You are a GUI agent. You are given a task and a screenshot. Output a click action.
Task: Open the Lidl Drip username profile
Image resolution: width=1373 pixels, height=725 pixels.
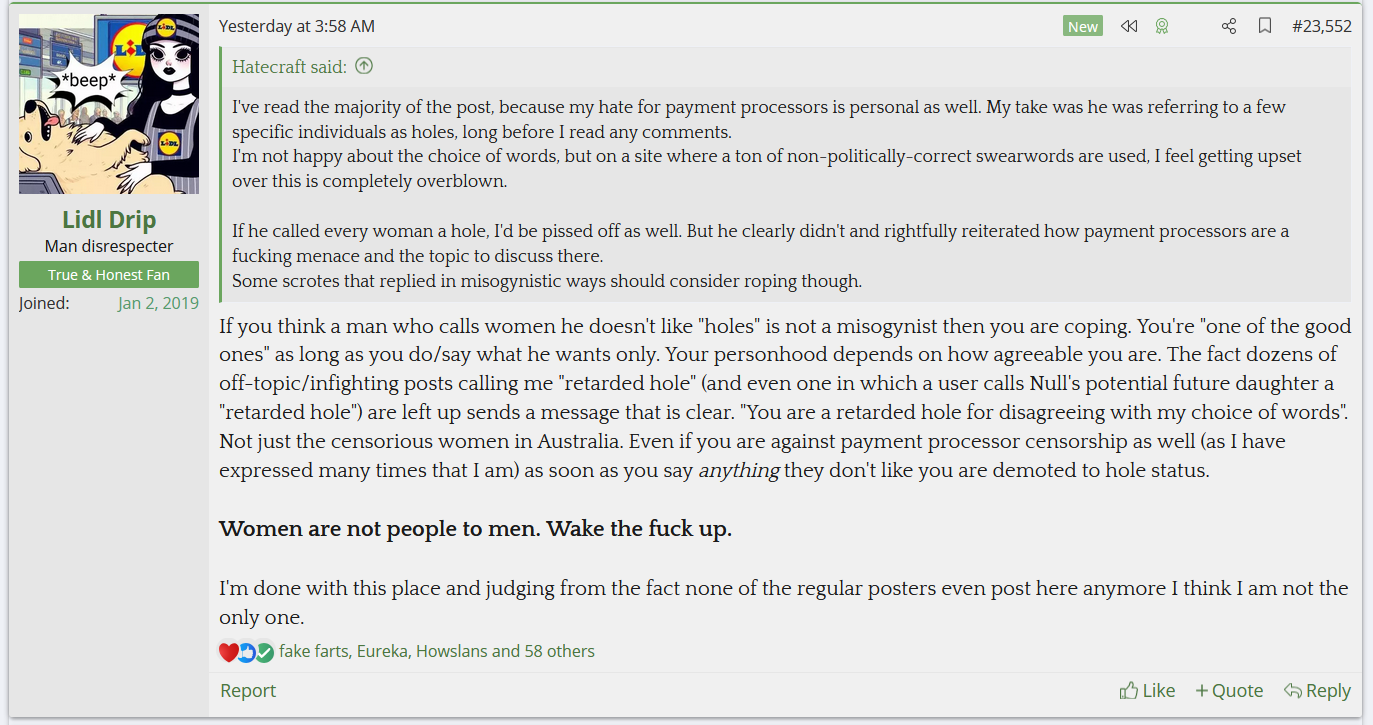(109, 220)
